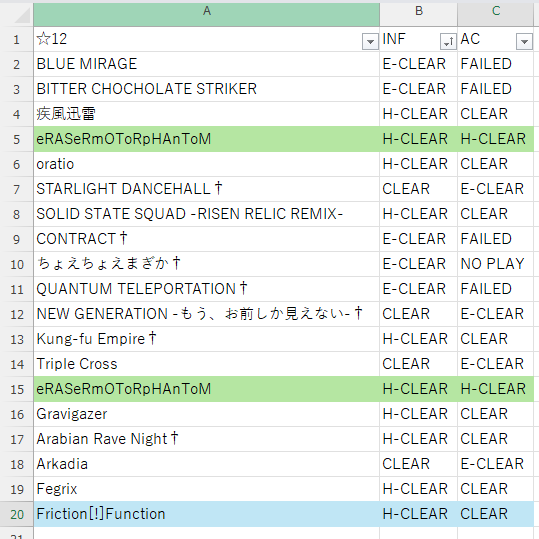The height and width of the screenshot is (539, 539).
Task: Click cell "ちょえちょえまぎか †"
Action: pos(207,264)
